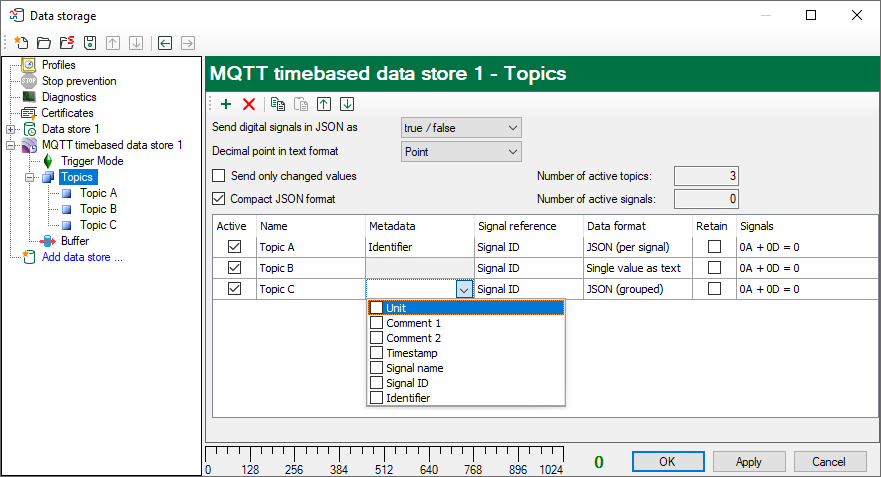Check Signal ID in metadata list
Screen dimensions: 881x477
click(376, 383)
